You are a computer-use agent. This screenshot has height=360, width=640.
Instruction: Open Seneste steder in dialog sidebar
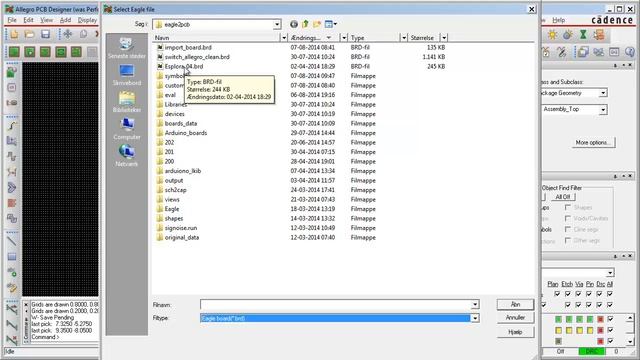[127, 48]
